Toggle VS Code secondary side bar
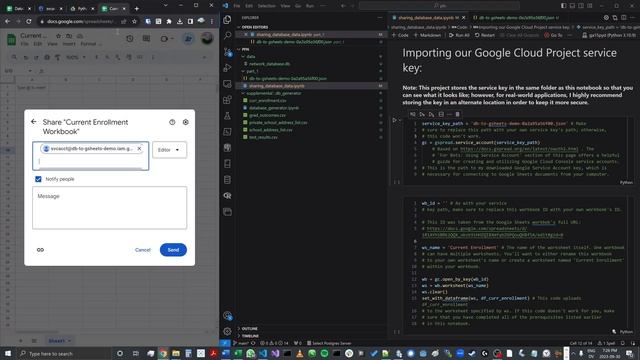This screenshot has height=360, width=640. pyautogui.click(x=581, y=6)
